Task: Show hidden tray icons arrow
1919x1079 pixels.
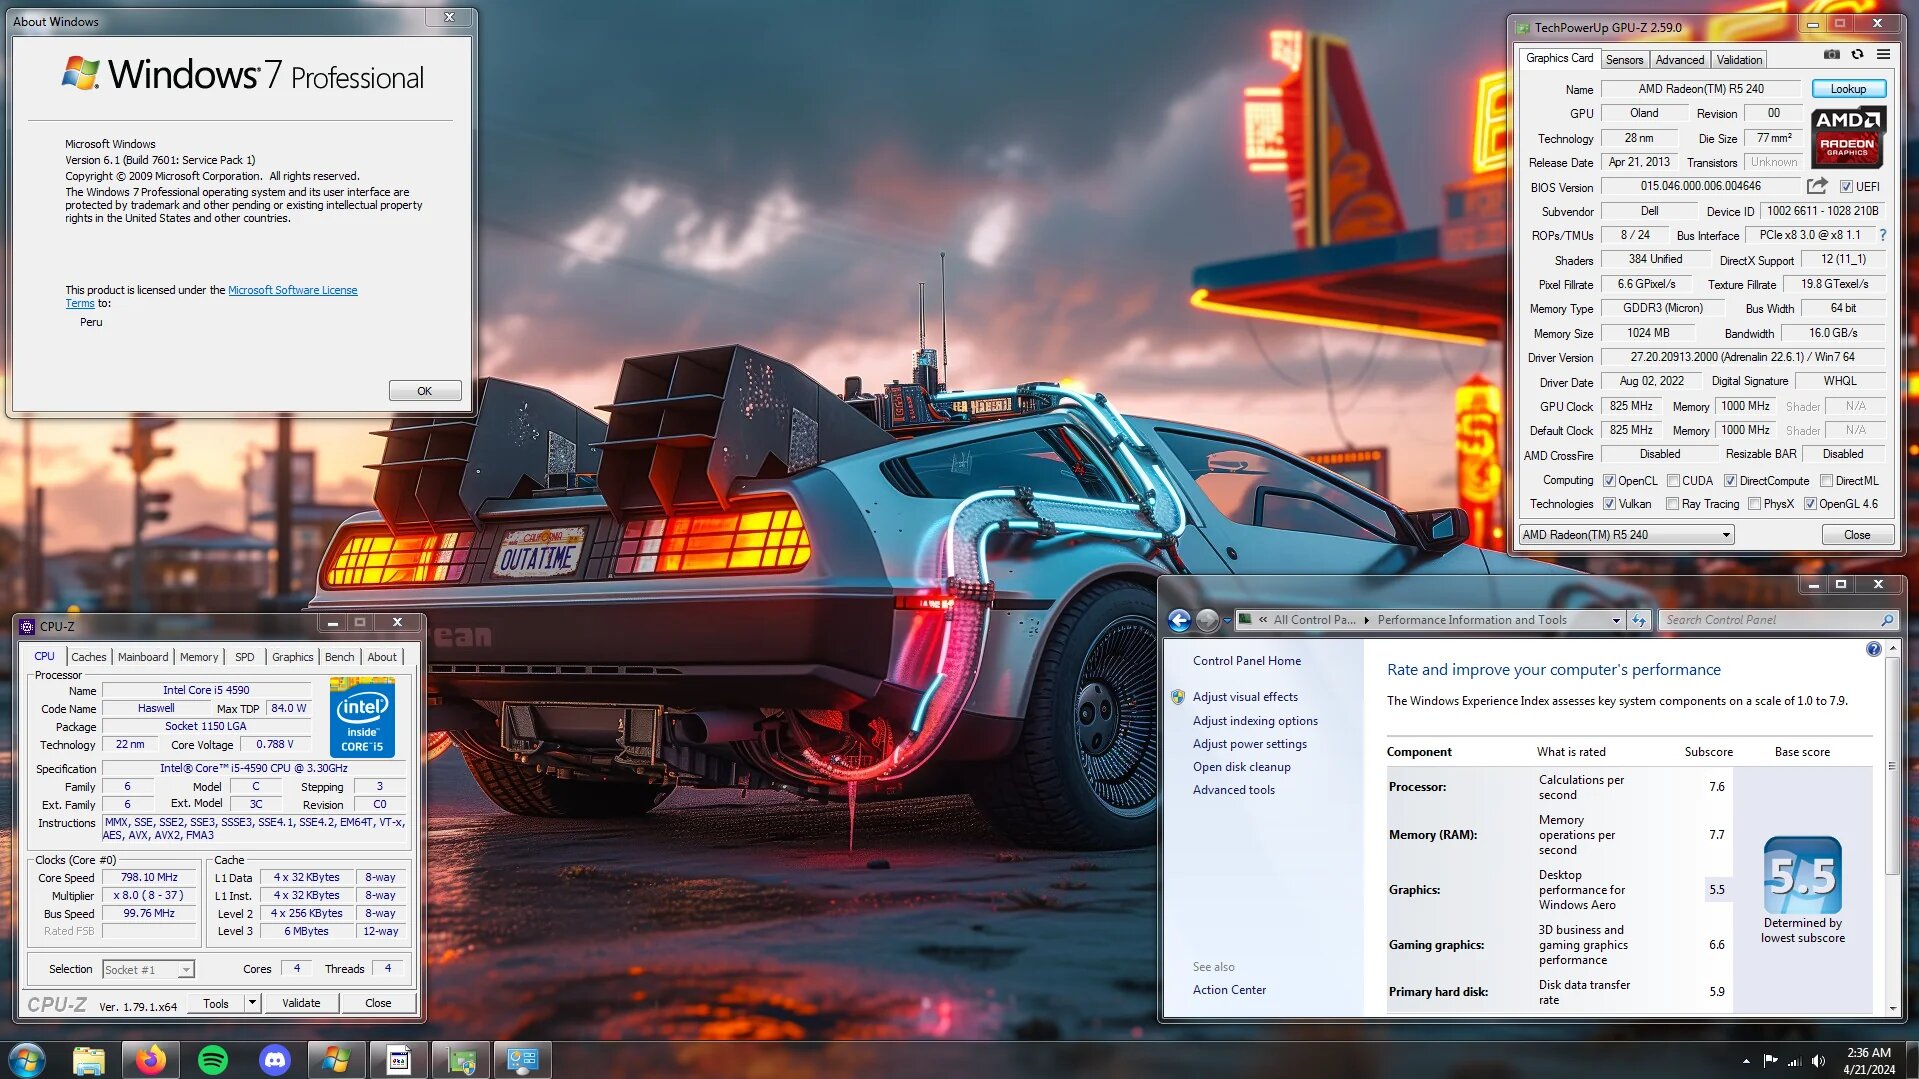Action: [x=1746, y=1061]
